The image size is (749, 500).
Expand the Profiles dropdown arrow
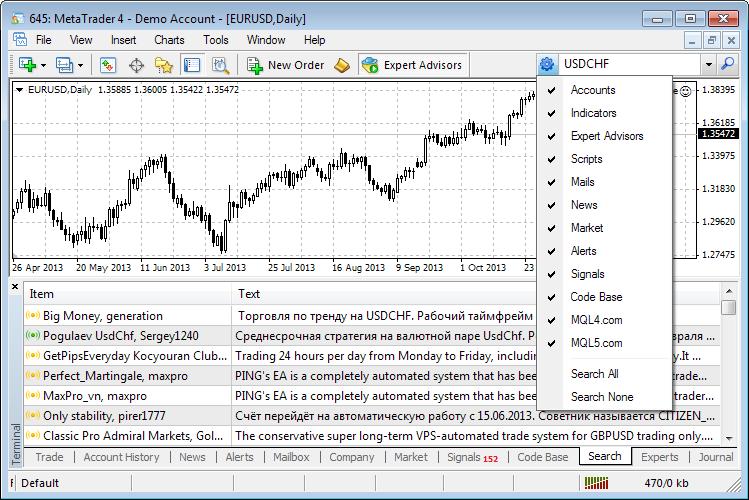80,65
